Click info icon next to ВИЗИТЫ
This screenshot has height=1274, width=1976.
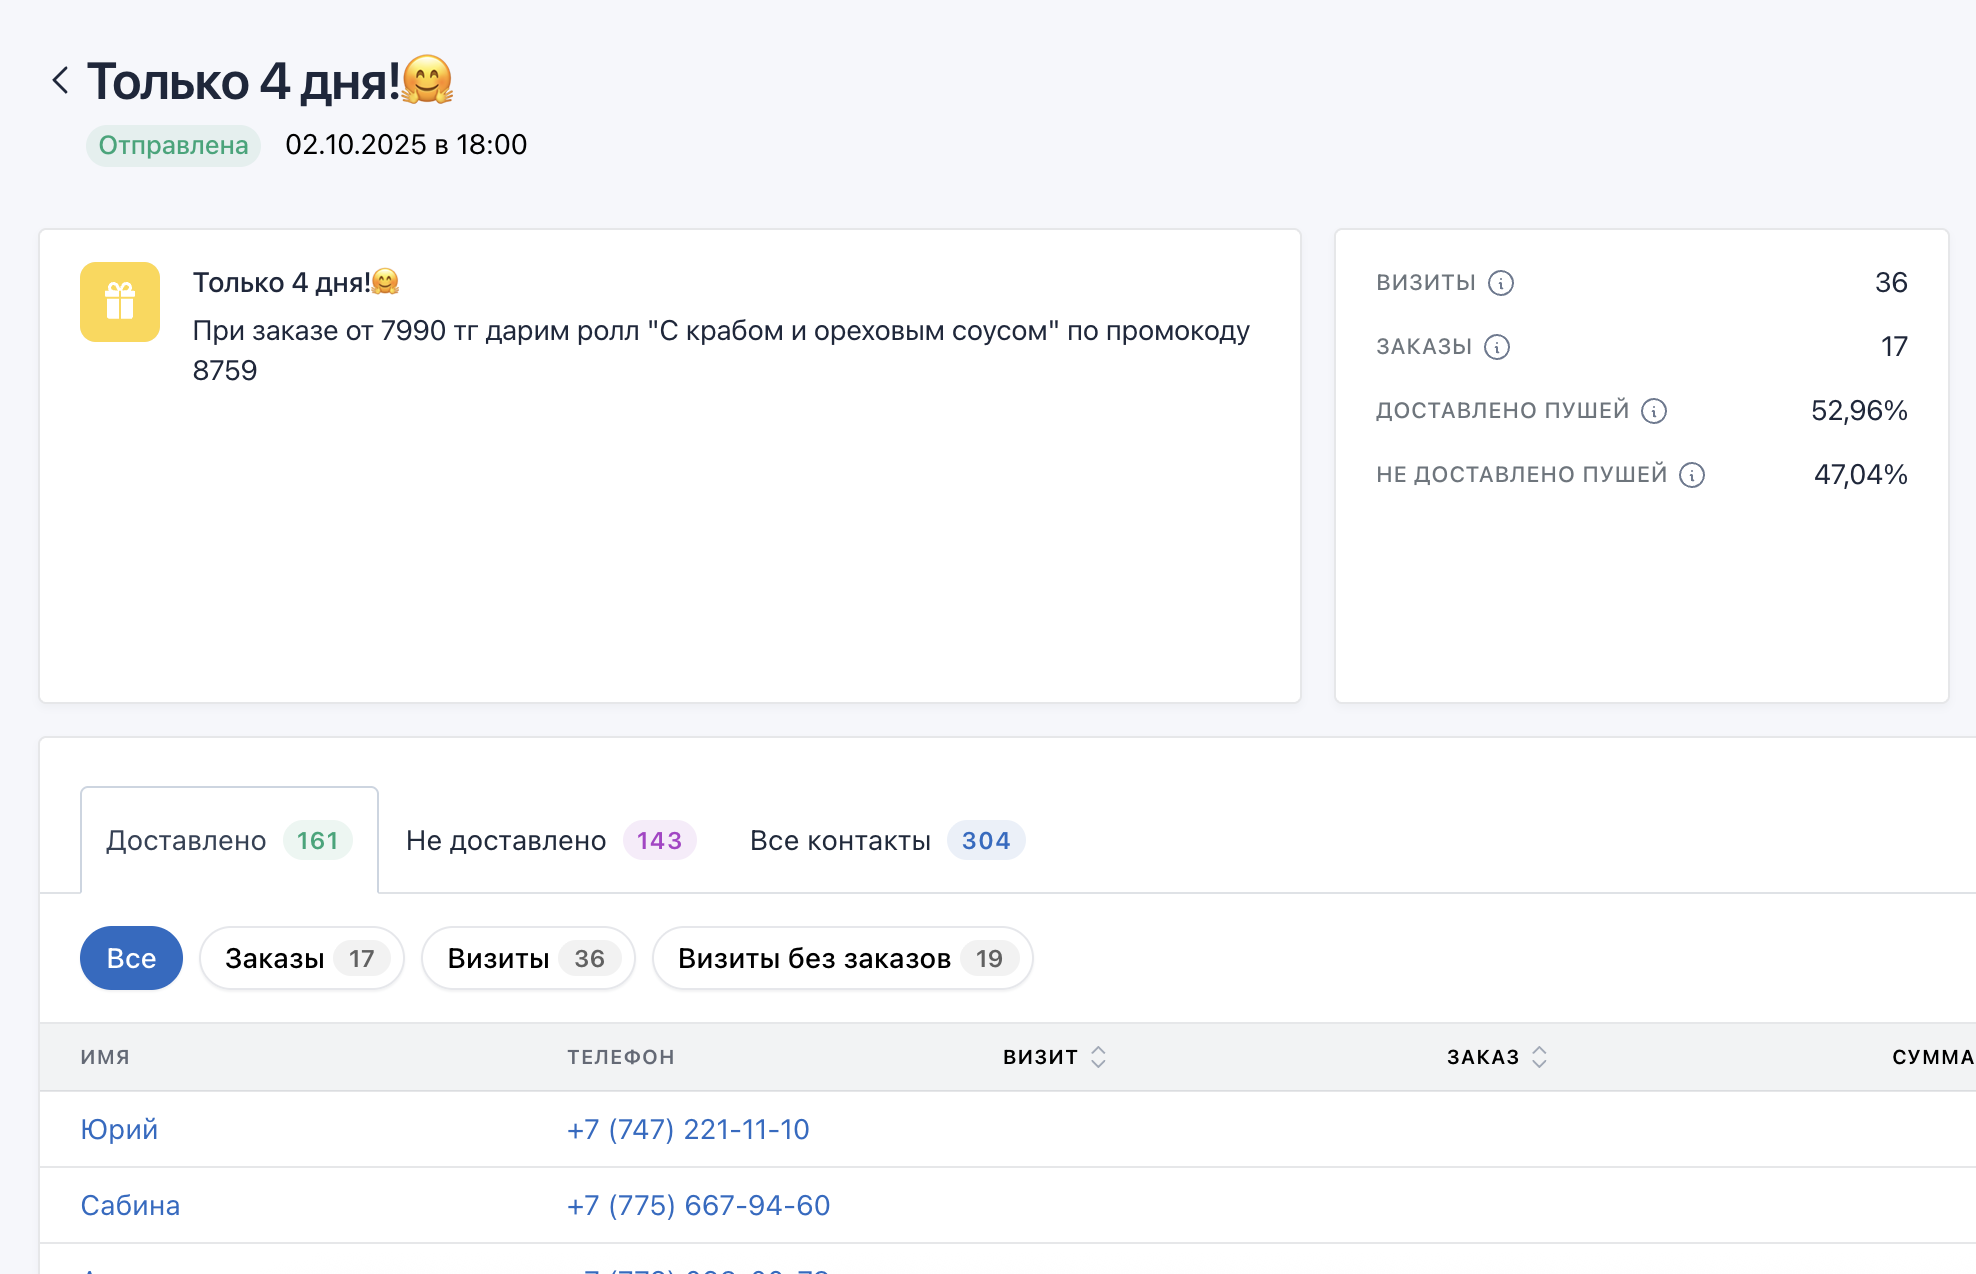tap(1501, 283)
